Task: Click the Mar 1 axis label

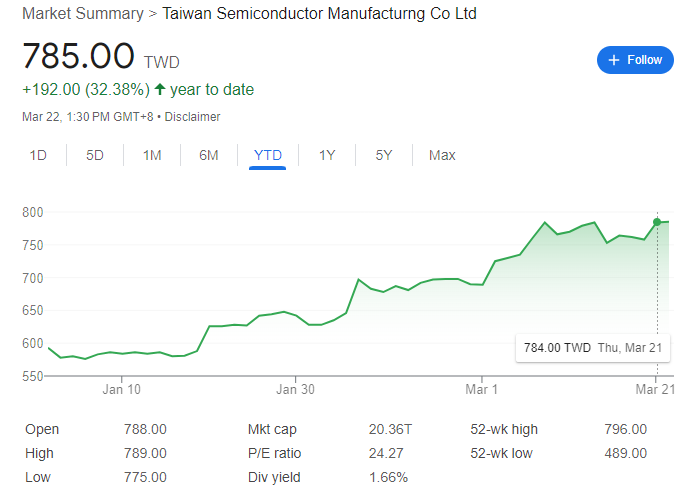Action: (x=481, y=389)
